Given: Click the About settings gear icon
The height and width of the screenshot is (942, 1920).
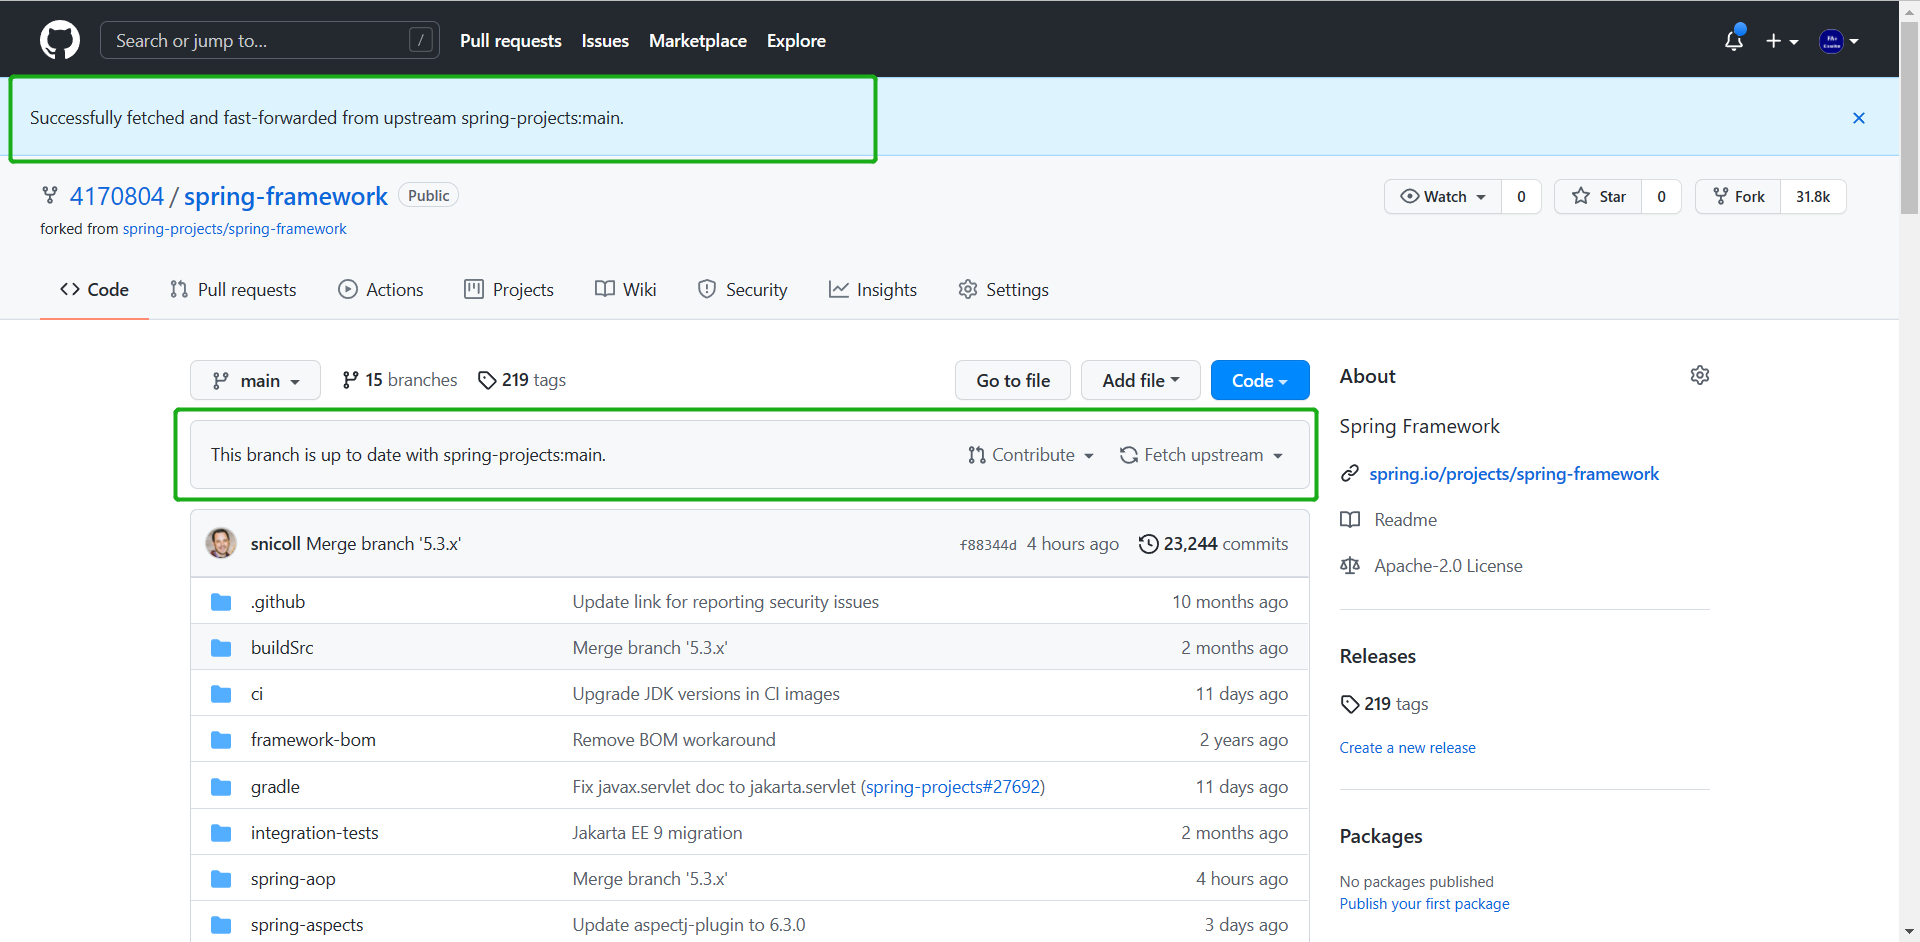Looking at the screenshot, I should pyautogui.click(x=1700, y=375).
